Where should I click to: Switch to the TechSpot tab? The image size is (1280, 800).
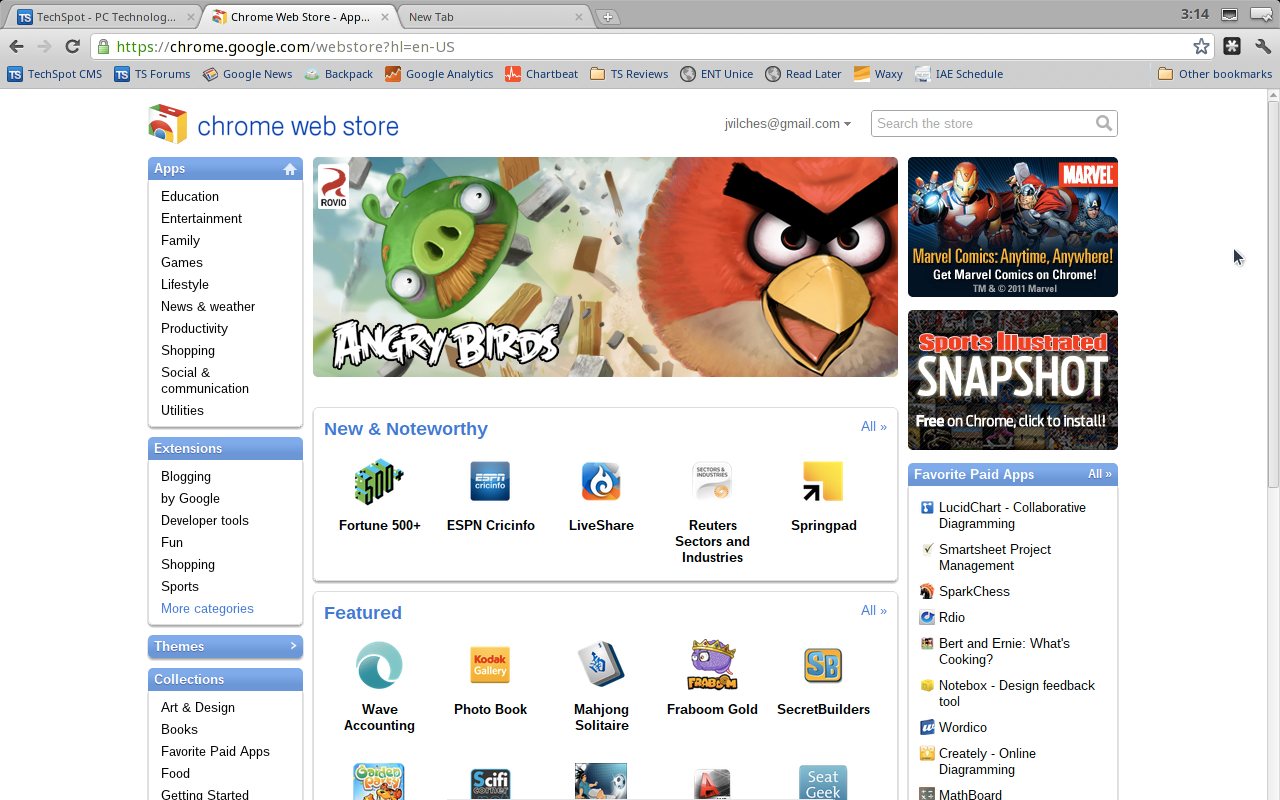105,17
